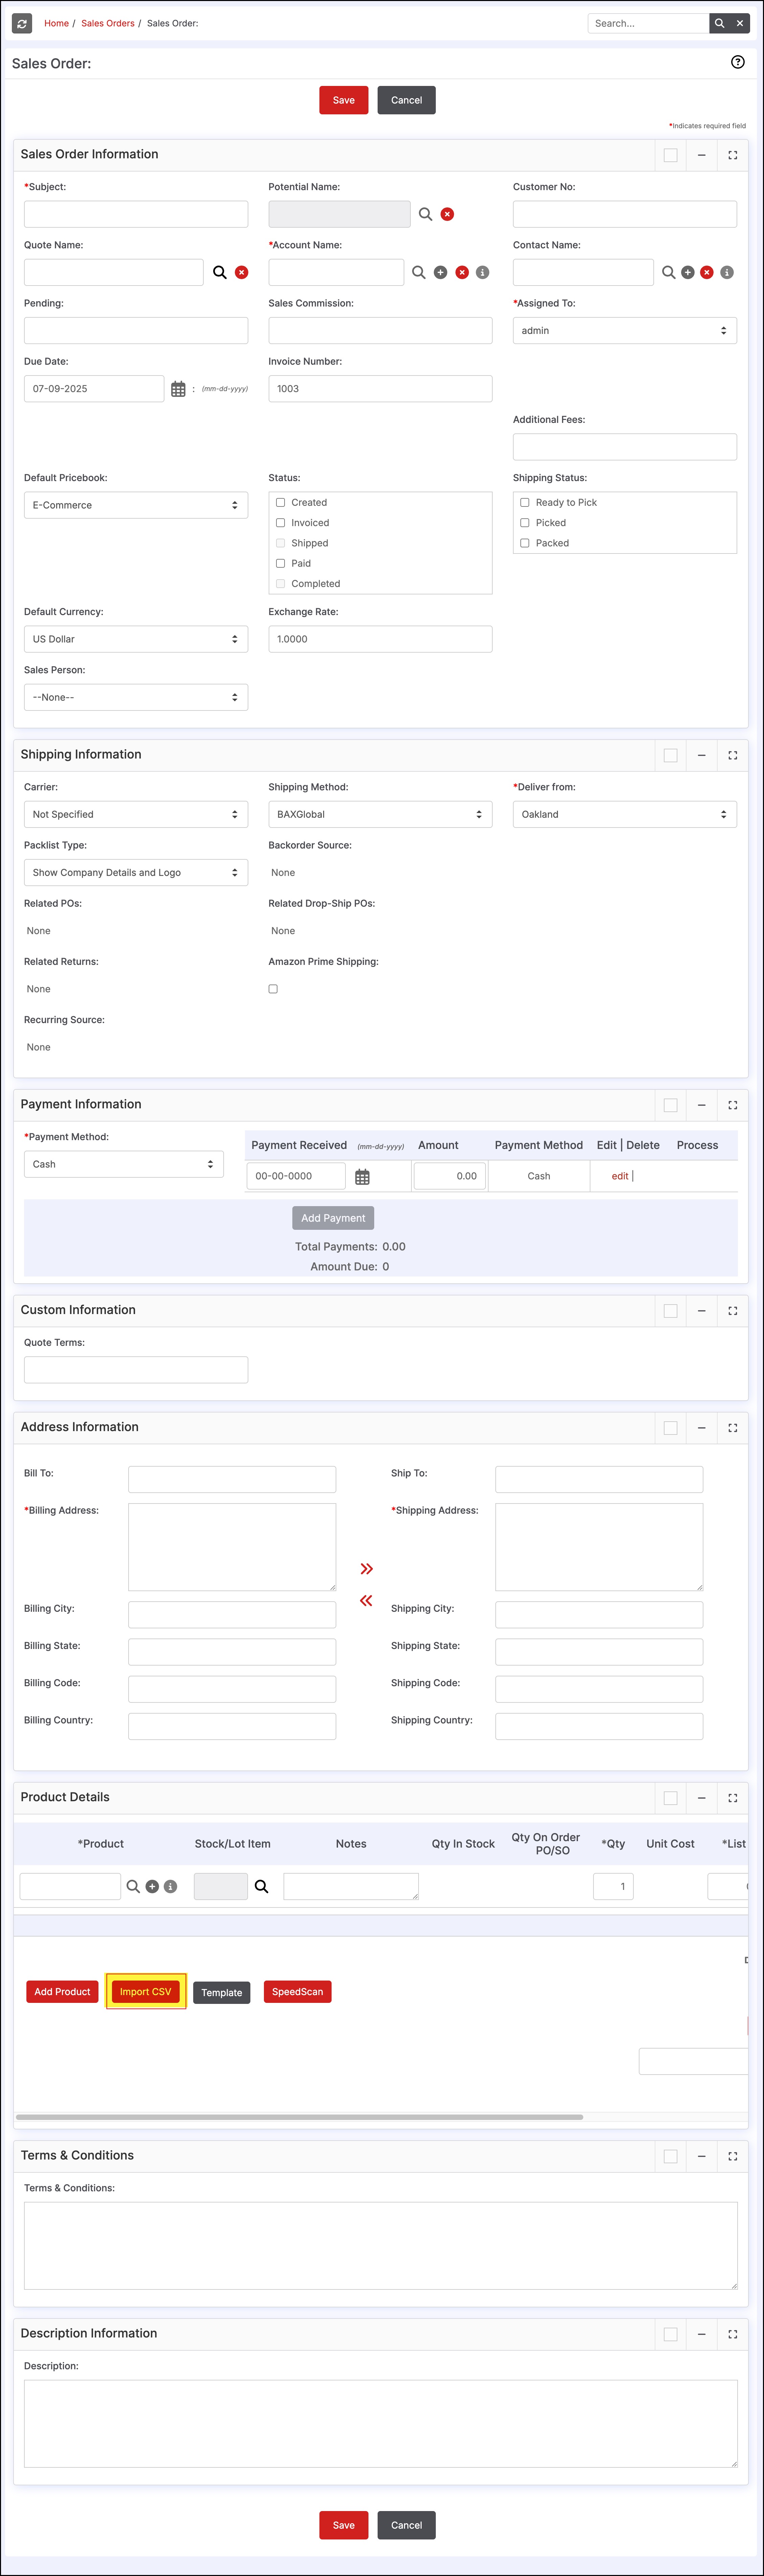Click the payment row edit link
764x2576 pixels.
[x=620, y=1176]
